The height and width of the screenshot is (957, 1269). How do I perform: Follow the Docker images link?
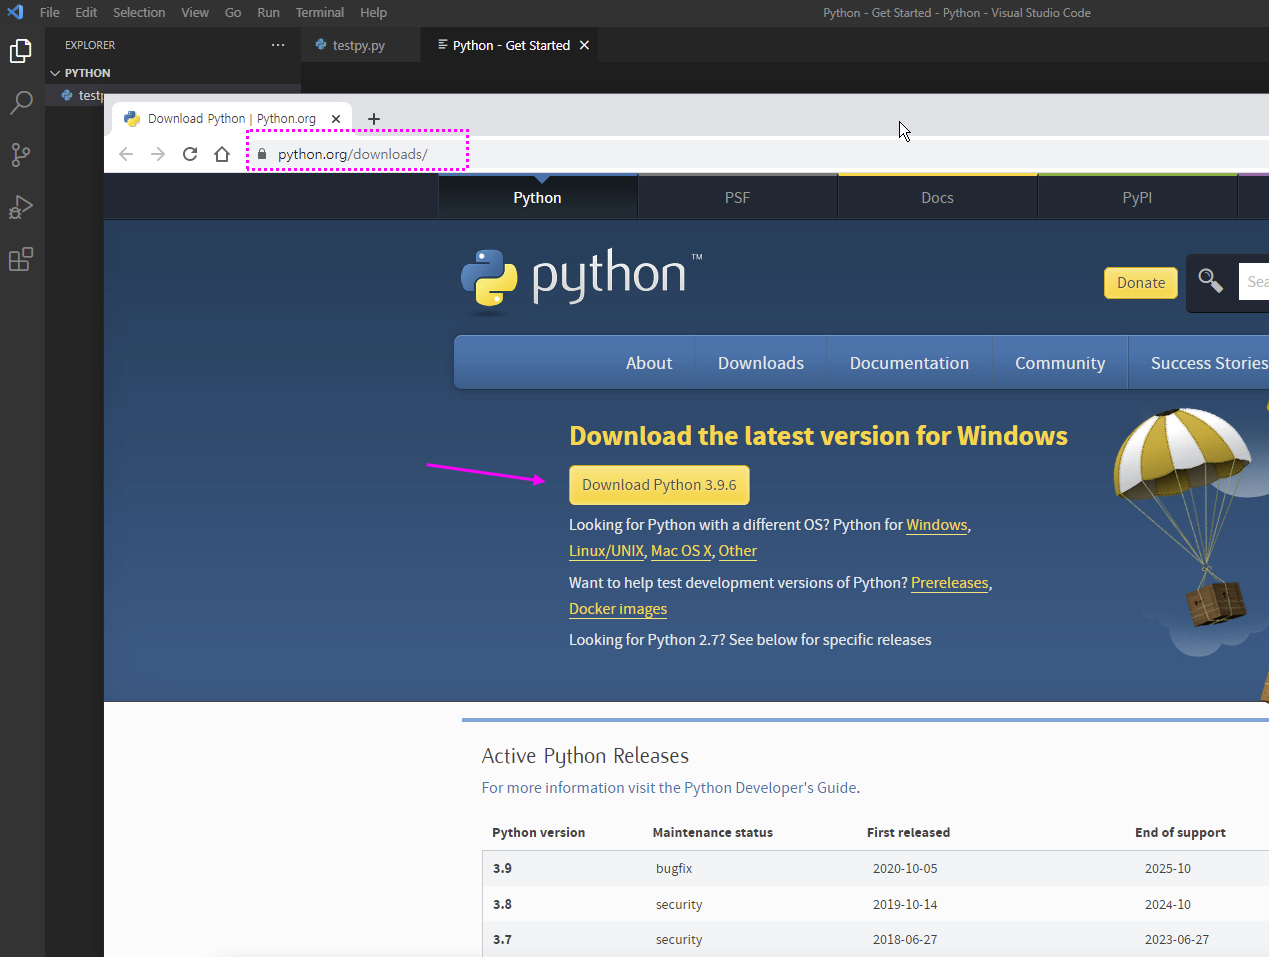click(618, 609)
